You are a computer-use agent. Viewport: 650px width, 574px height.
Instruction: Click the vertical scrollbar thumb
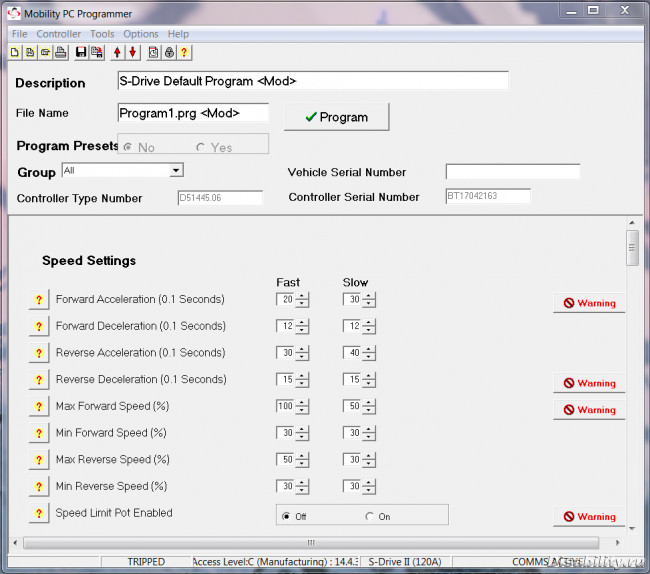pos(632,248)
